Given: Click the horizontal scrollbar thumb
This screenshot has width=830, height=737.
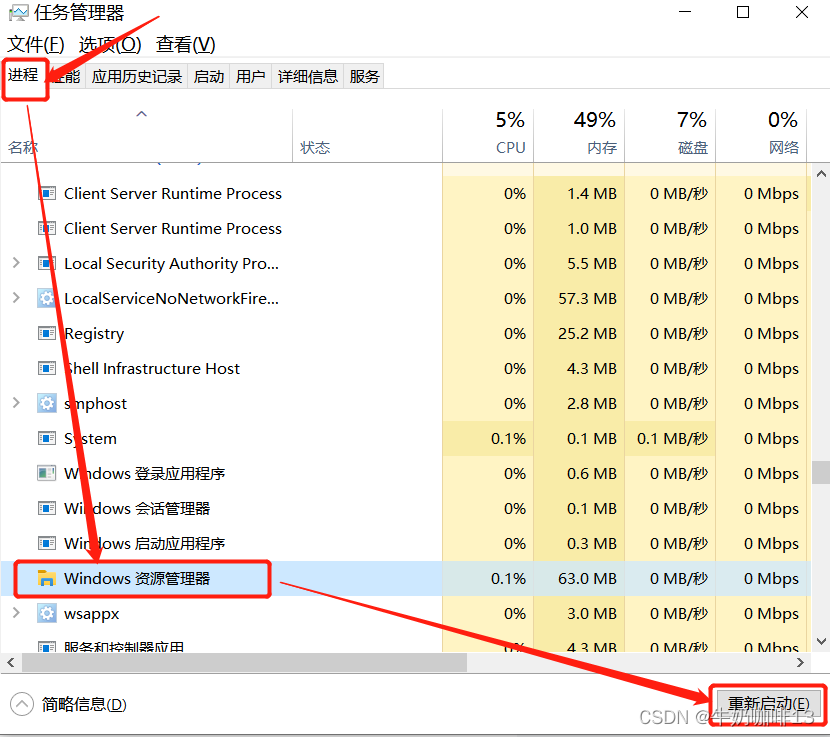Looking at the screenshot, I should [x=244, y=662].
